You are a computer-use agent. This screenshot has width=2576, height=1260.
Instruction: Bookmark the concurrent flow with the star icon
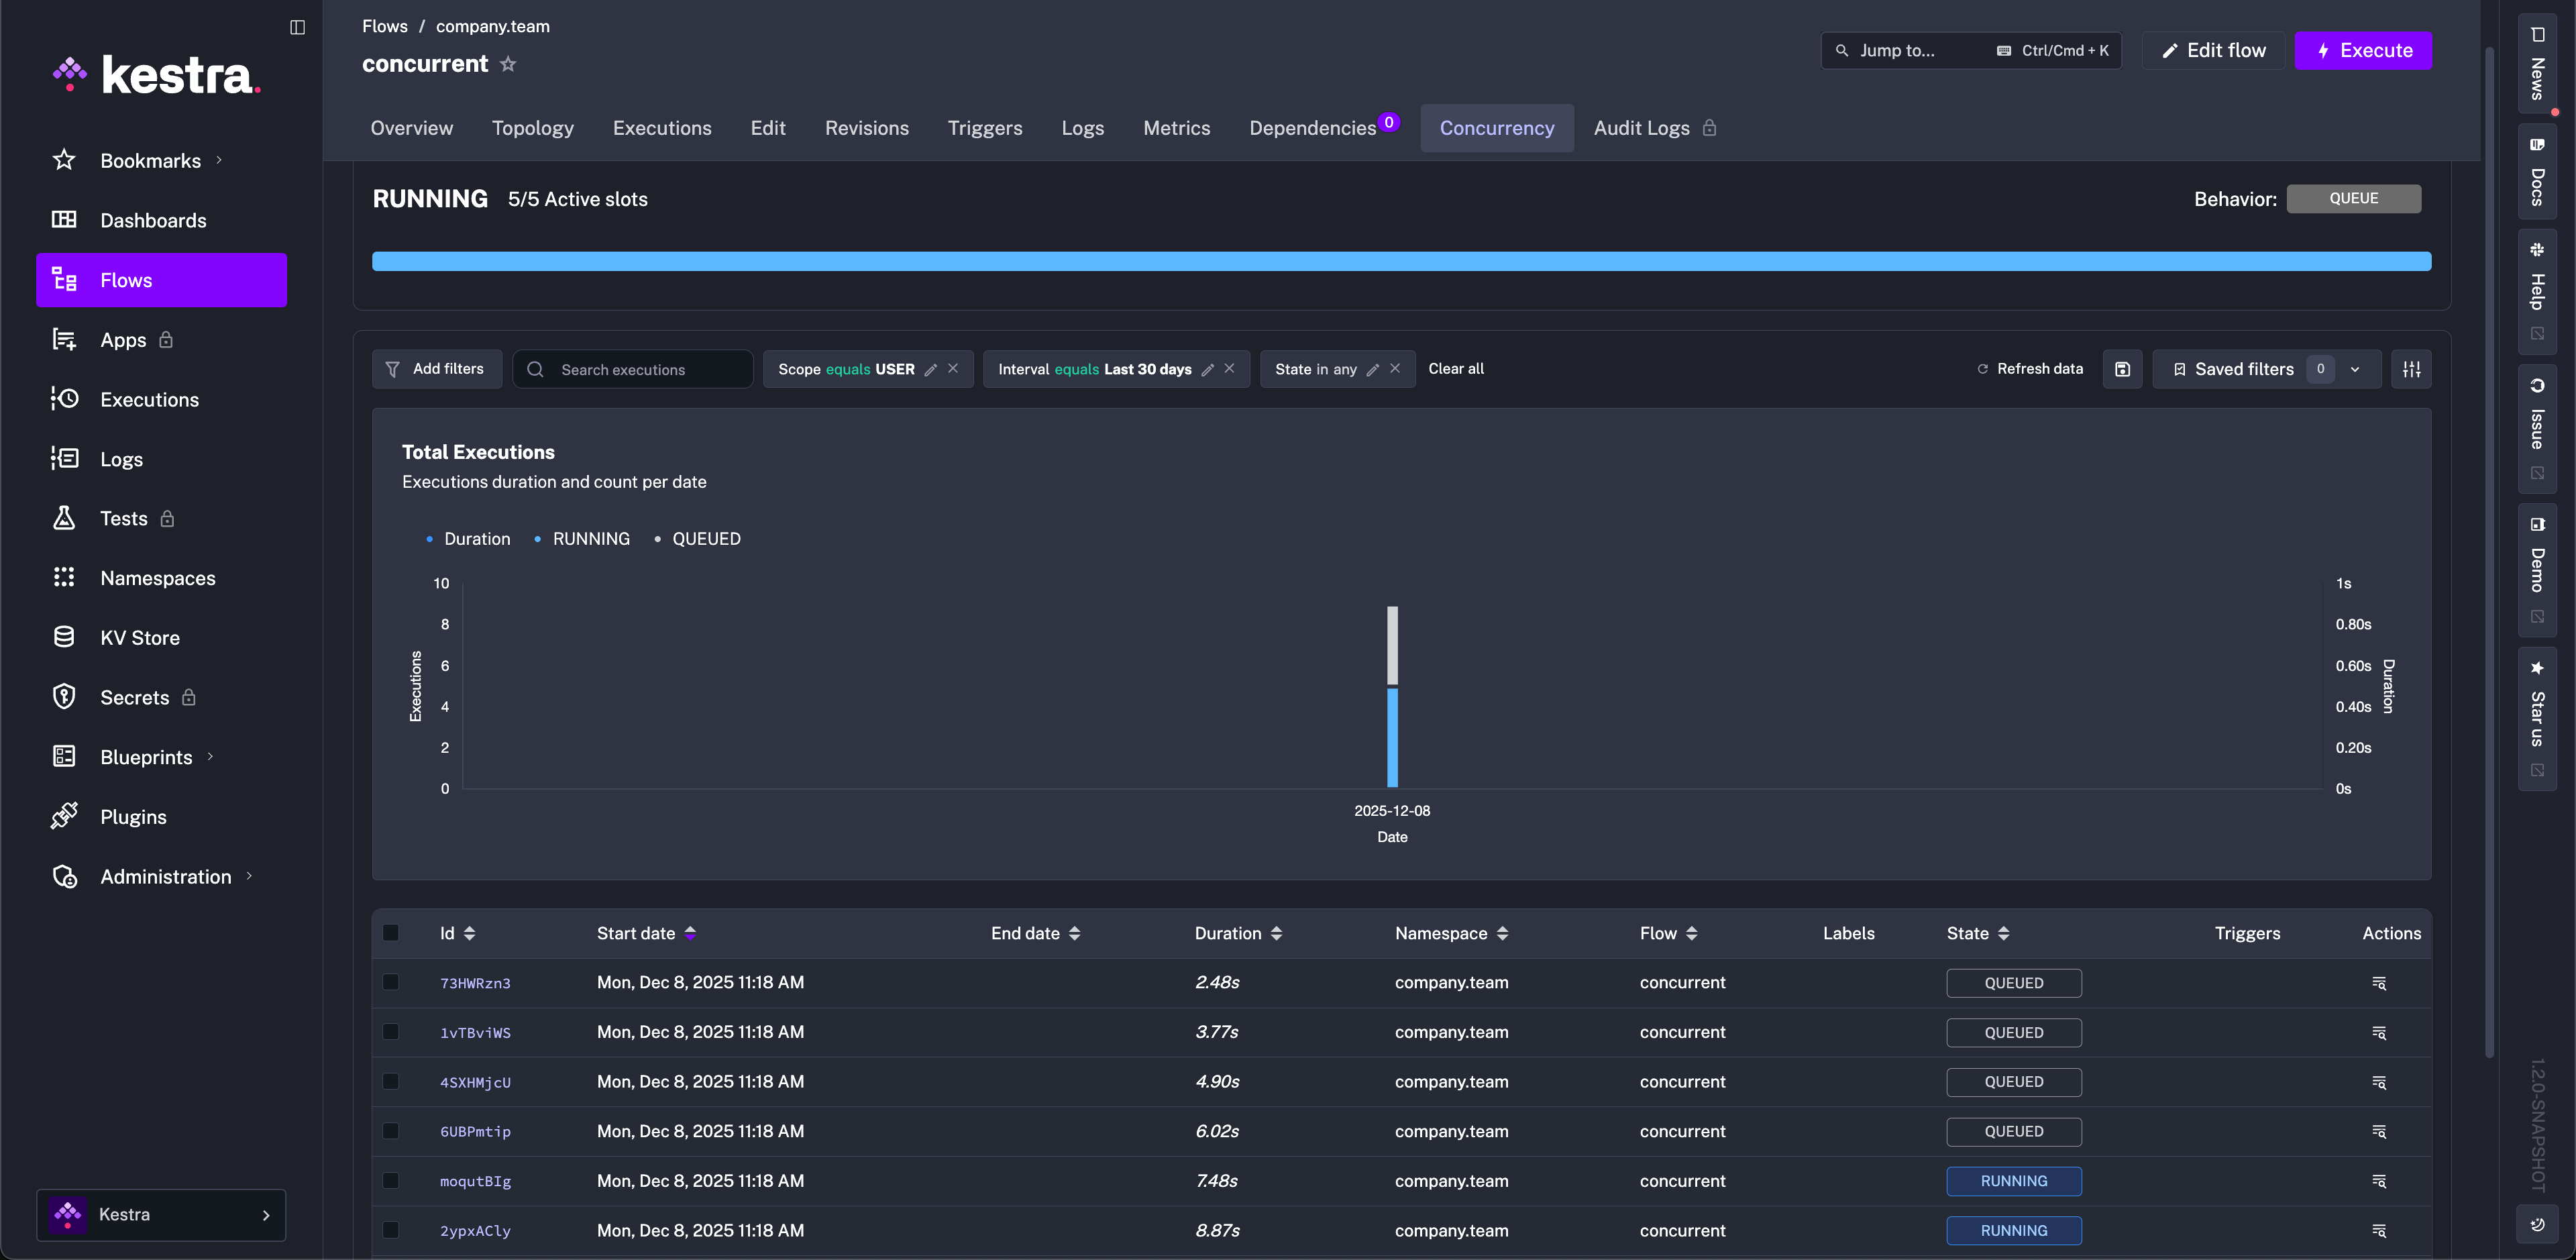(508, 64)
